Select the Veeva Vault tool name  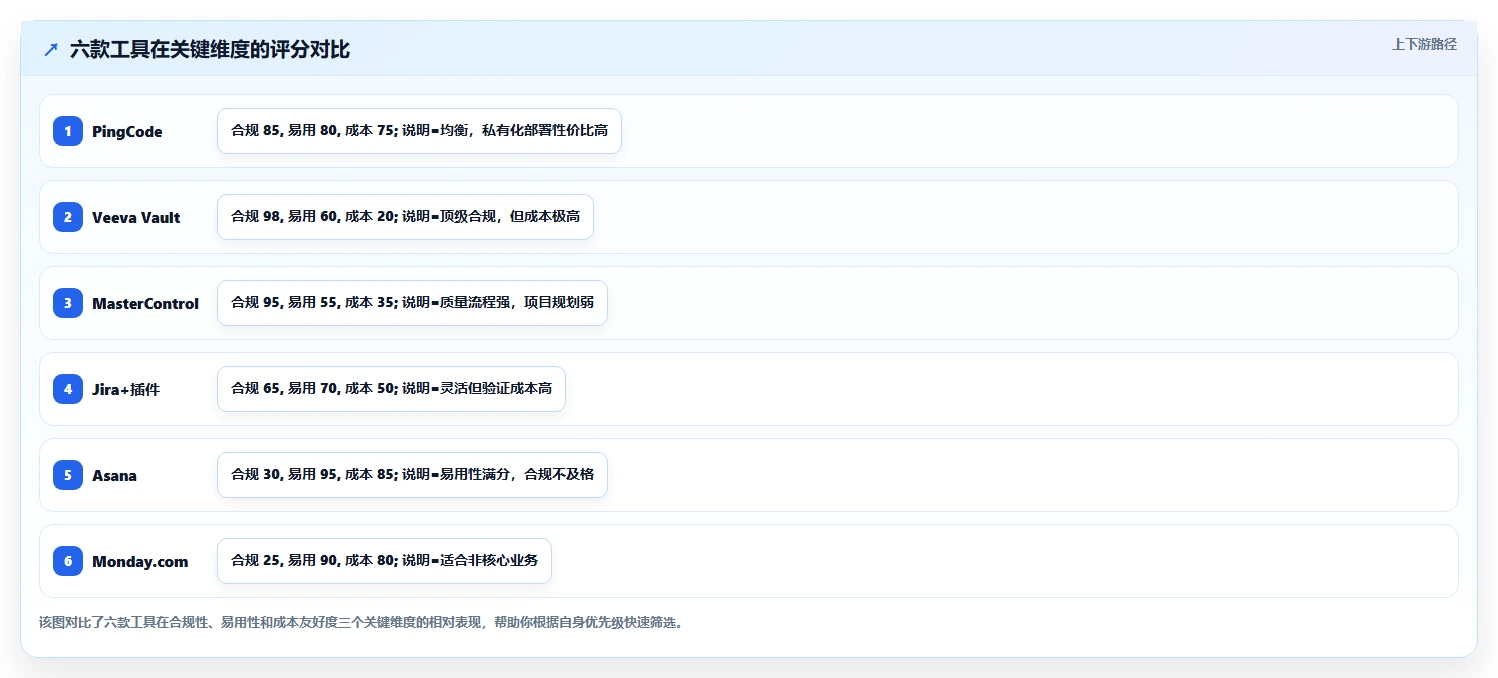(x=136, y=218)
